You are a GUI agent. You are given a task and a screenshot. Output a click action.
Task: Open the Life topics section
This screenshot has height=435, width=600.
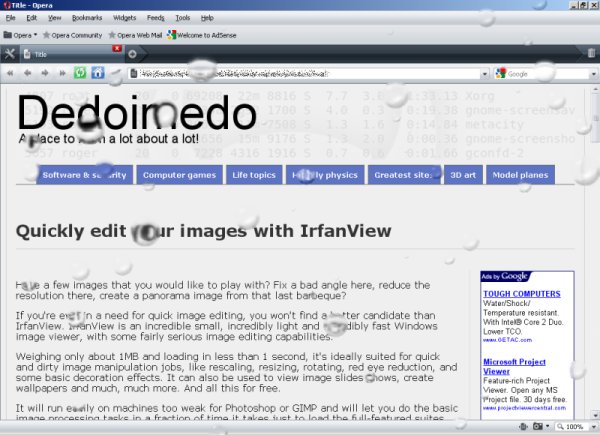[254, 175]
